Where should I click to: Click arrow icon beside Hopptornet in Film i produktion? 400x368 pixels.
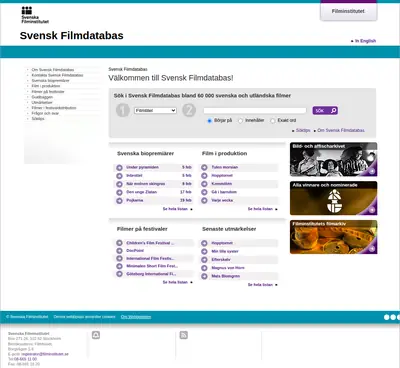(204, 176)
